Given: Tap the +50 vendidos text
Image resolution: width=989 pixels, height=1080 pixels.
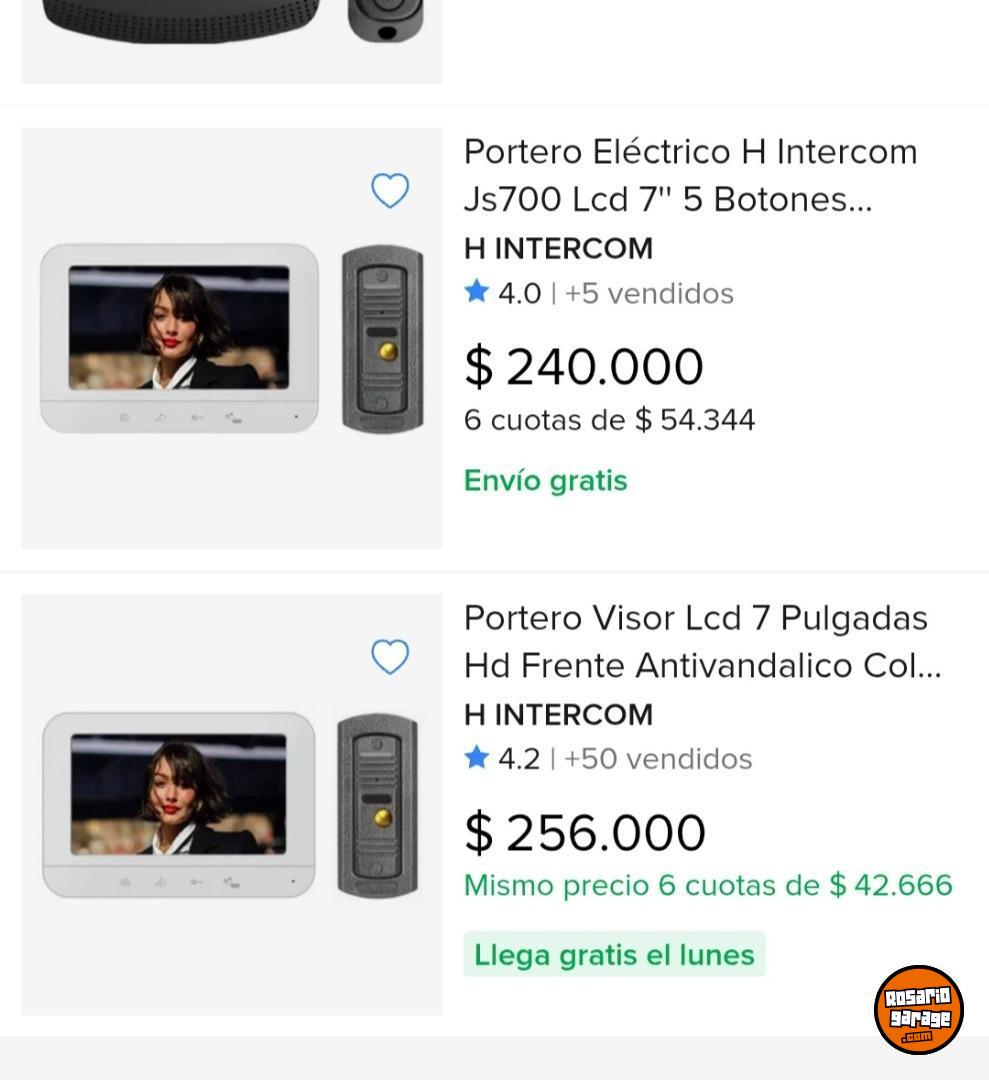Looking at the screenshot, I should tap(658, 759).
